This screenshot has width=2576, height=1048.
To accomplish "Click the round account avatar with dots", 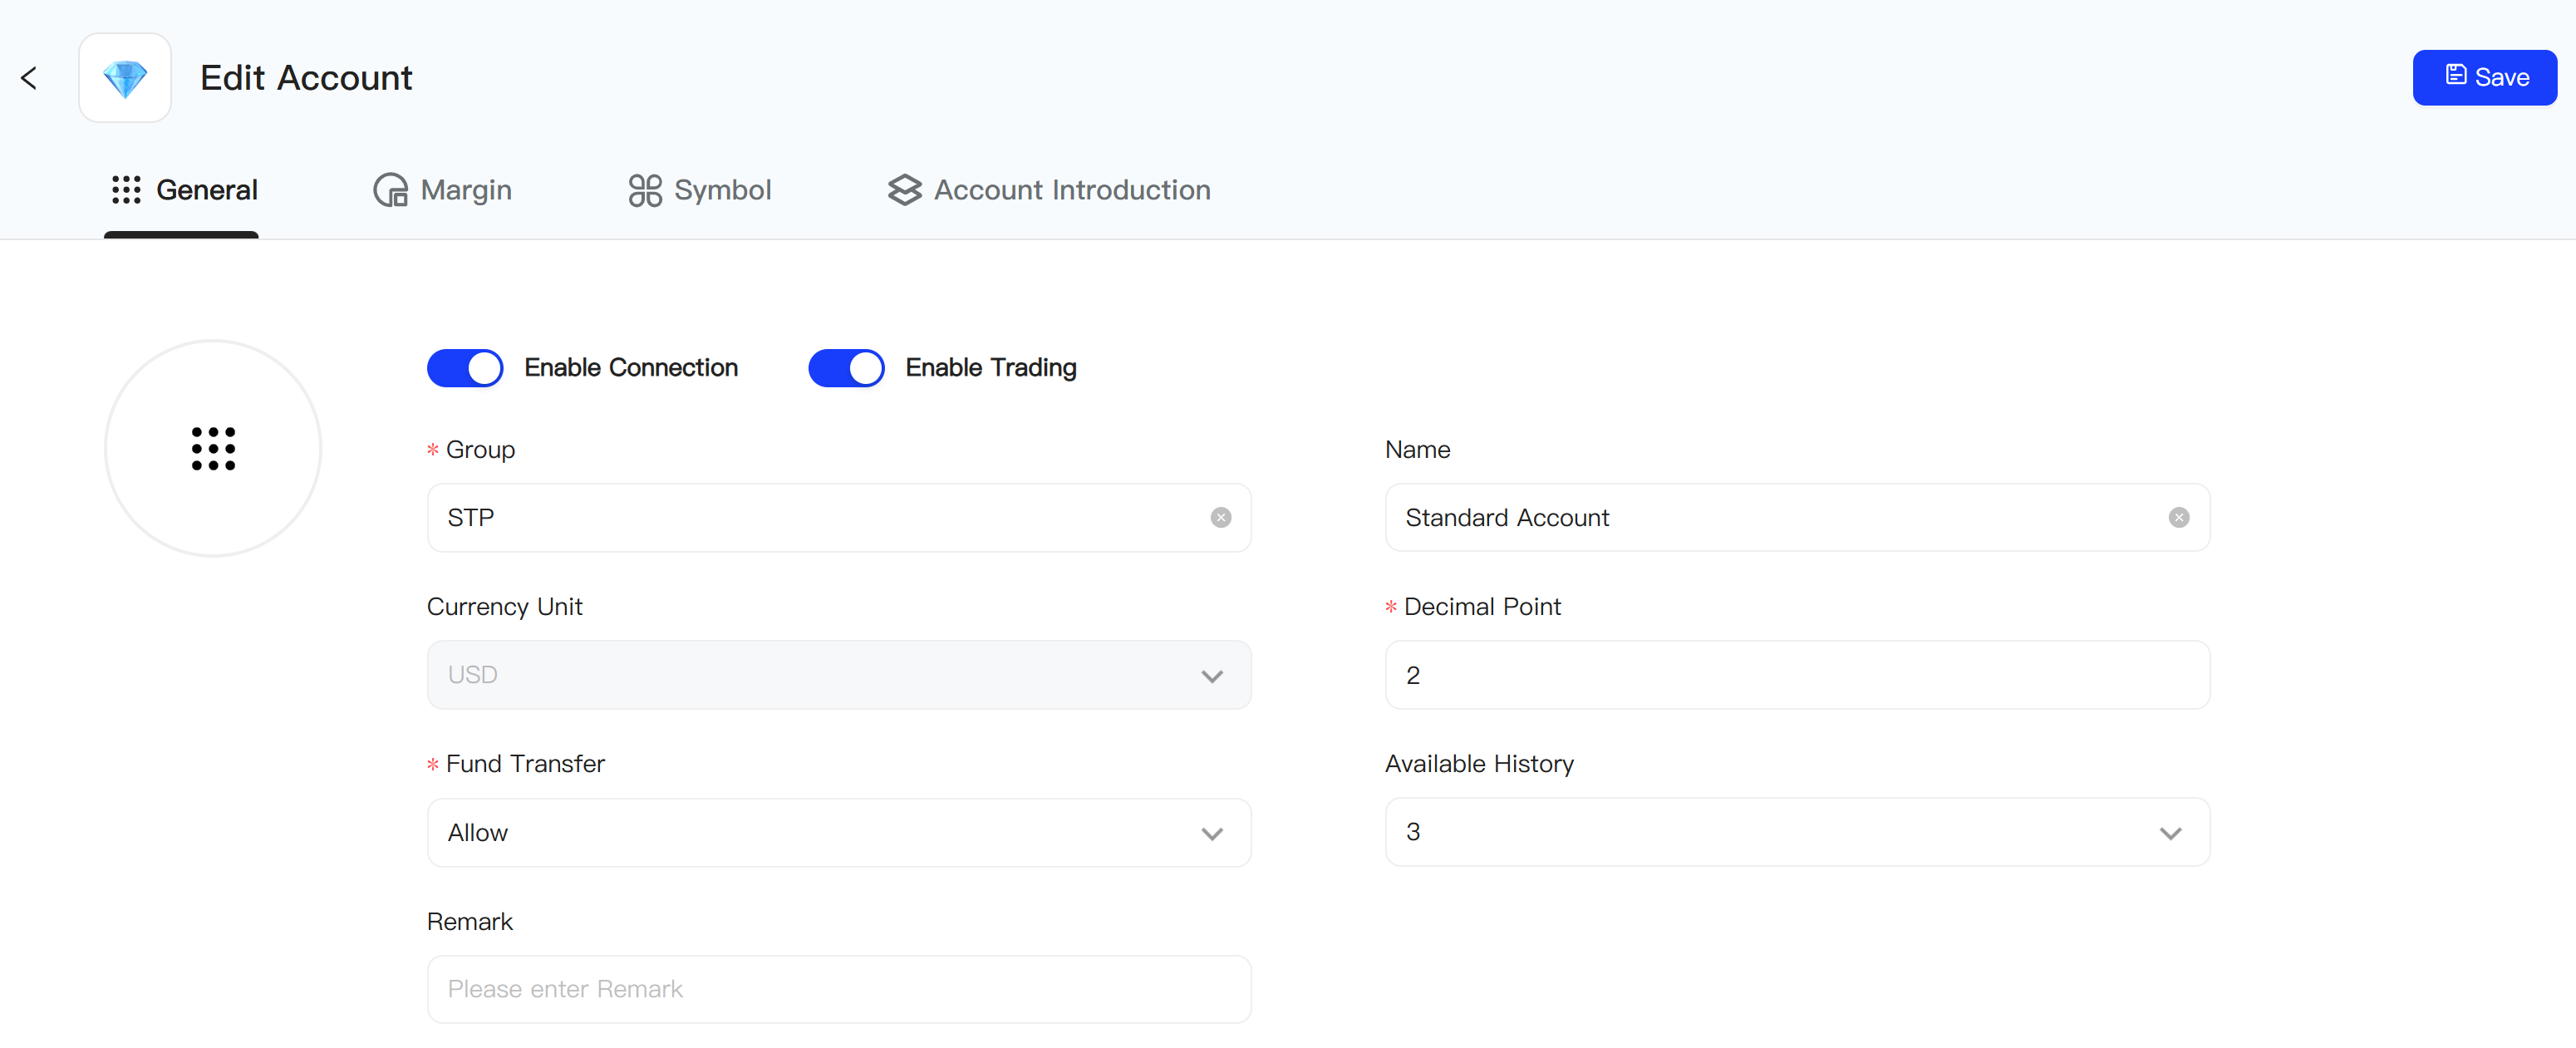I will (213, 448).
